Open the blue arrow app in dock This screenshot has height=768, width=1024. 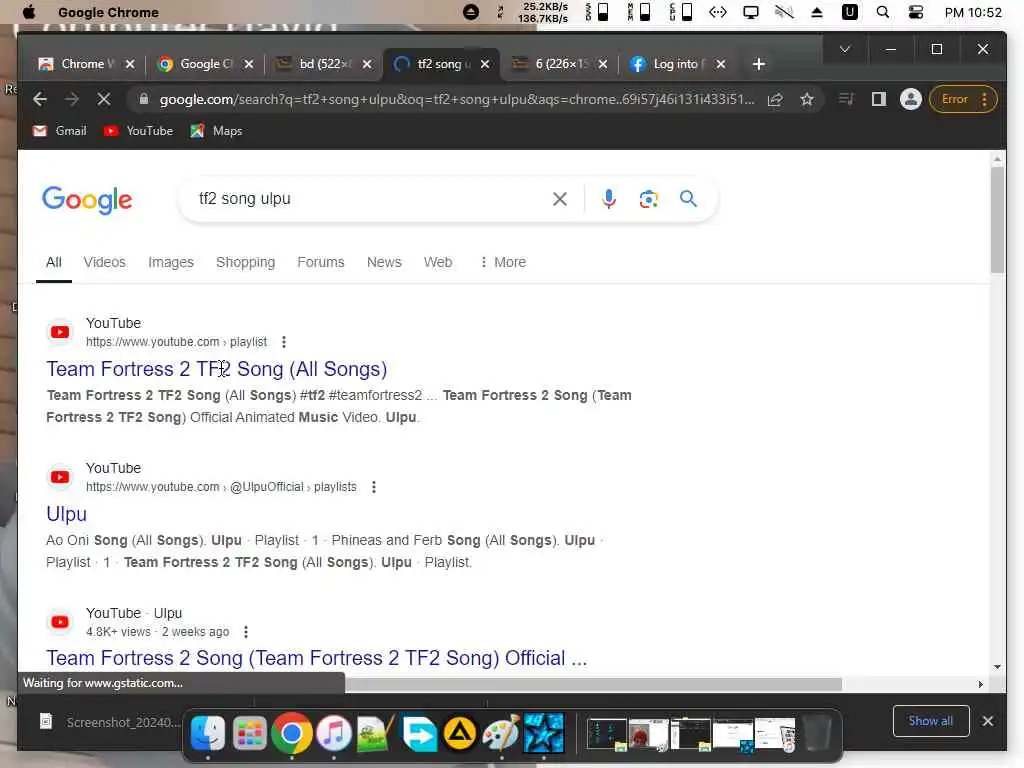point(418,733)
